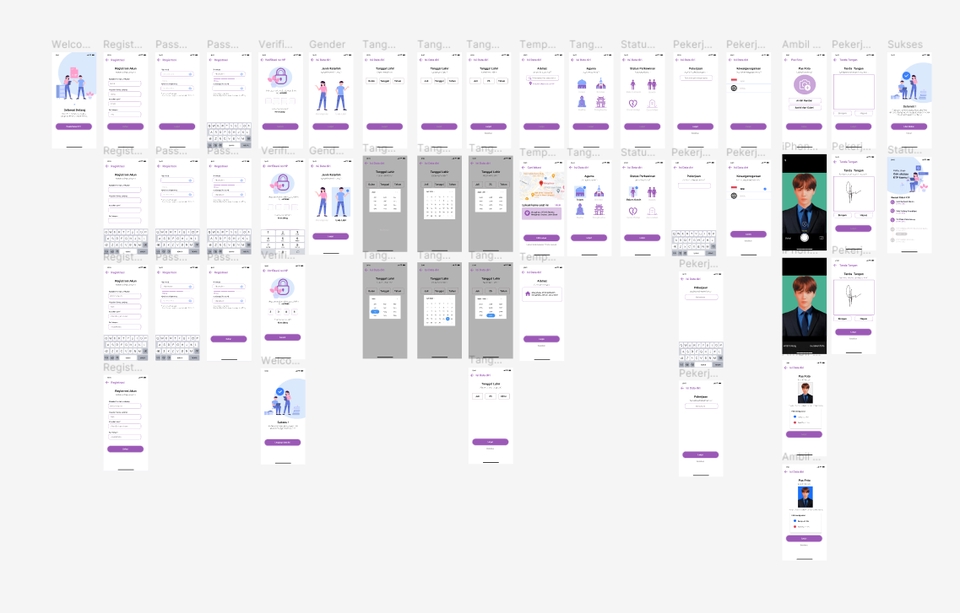Select the broken-heart Cerai icon on Status Perkawinan
This screenshot has height=613, width=960.
point(633,106)
